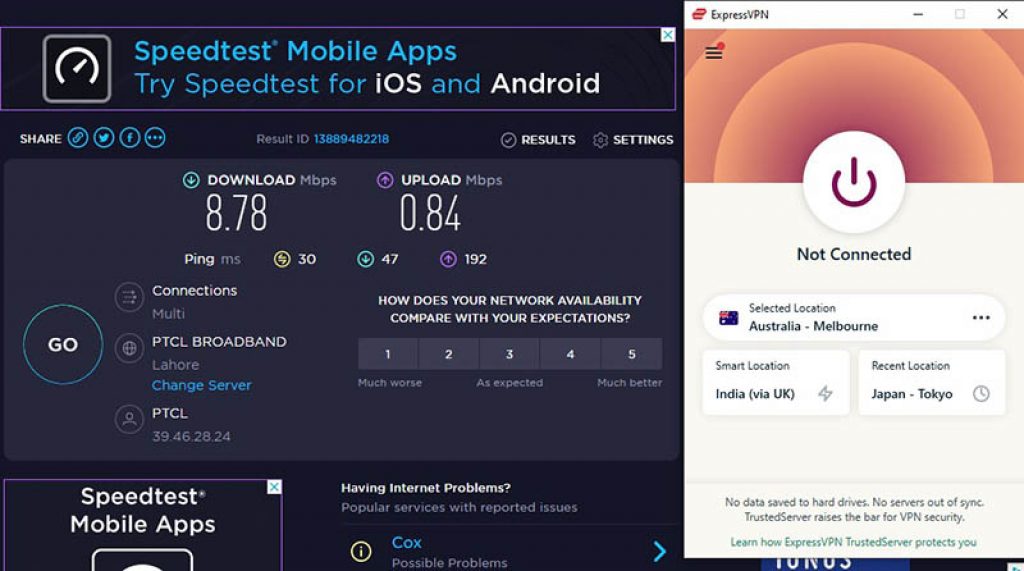This screenshot has height=571, width=1024.
Task: Click the download speed value 8.78
Action: 236,213
